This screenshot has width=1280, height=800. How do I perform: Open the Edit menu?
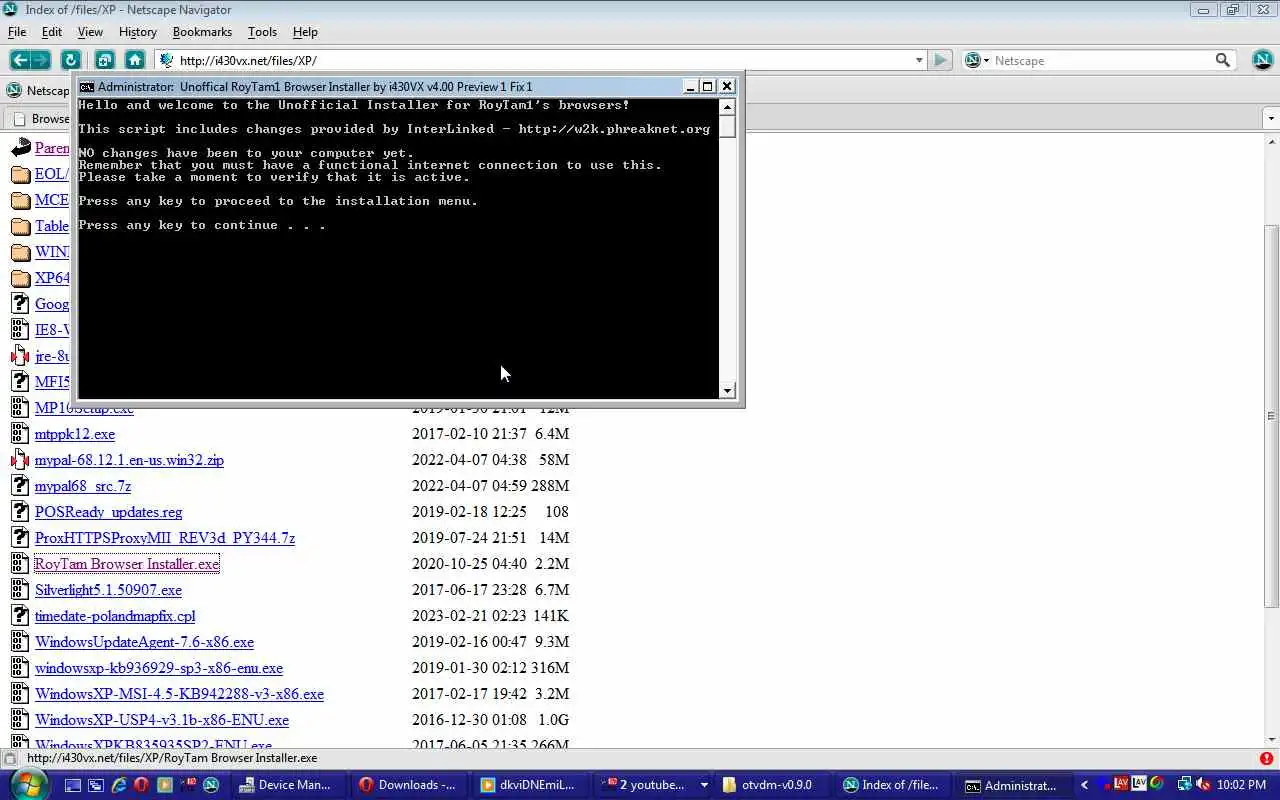pos(52,32)
